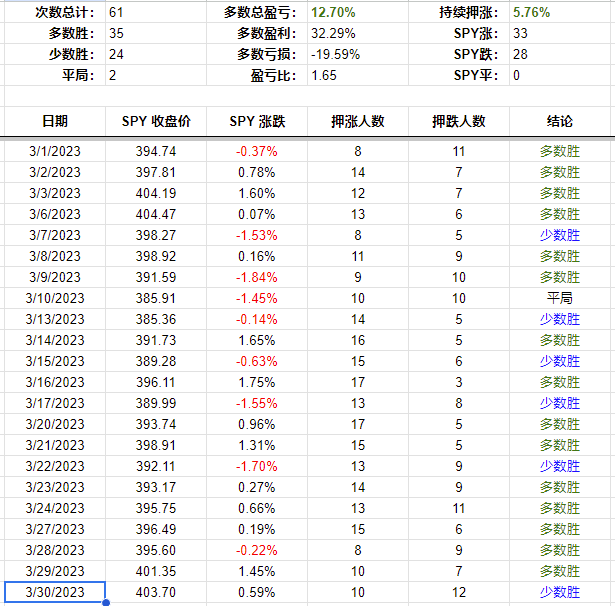
Task: Select the change cell -1.84%
Action: (257, 277)
